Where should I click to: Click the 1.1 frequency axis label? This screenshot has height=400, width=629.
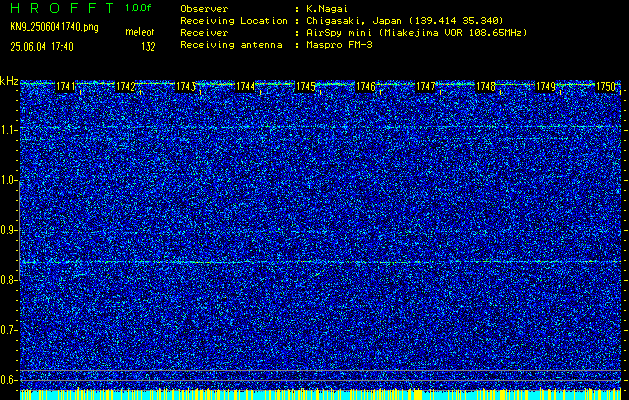(9, 131)
